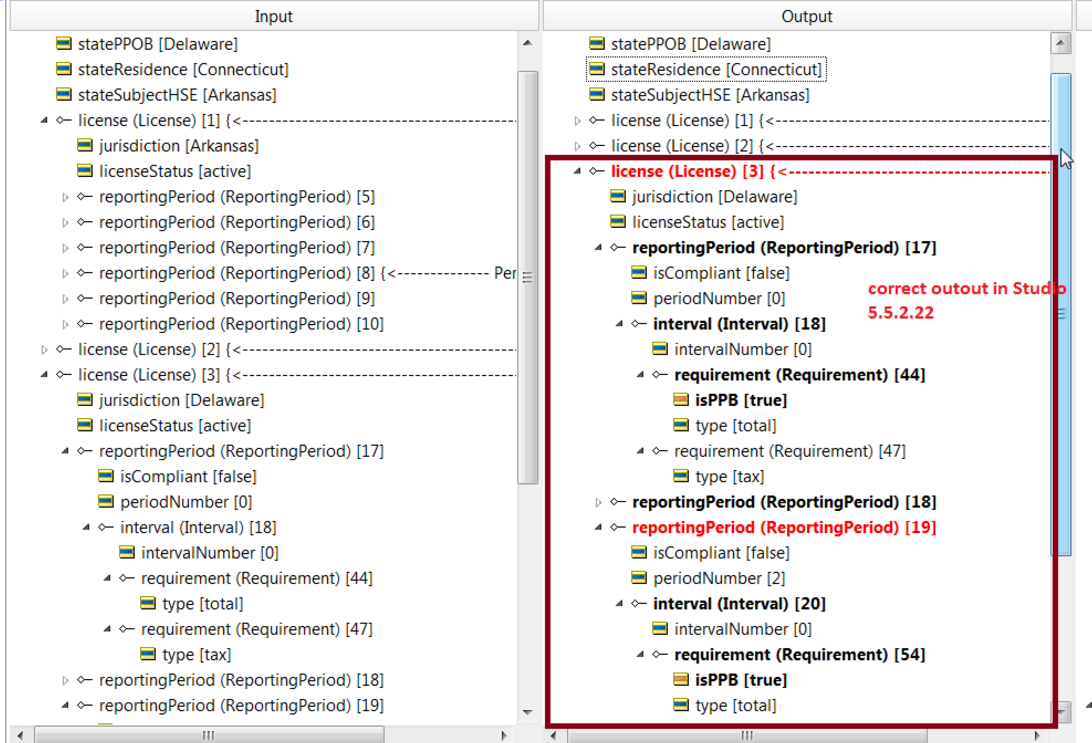The width and height of the screenshot is (1092, 743).
Task: Click the jurisdiction [Arkansas] attribute icon in Input
Action: coord(84,146)
